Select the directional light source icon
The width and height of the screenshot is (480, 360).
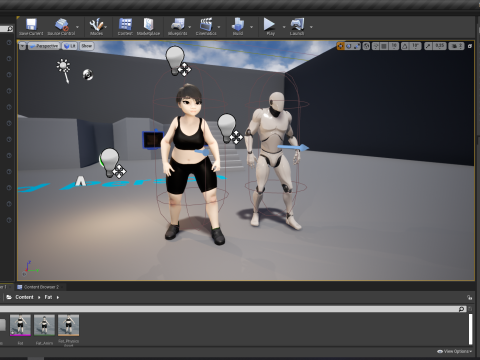coord(63,71)
